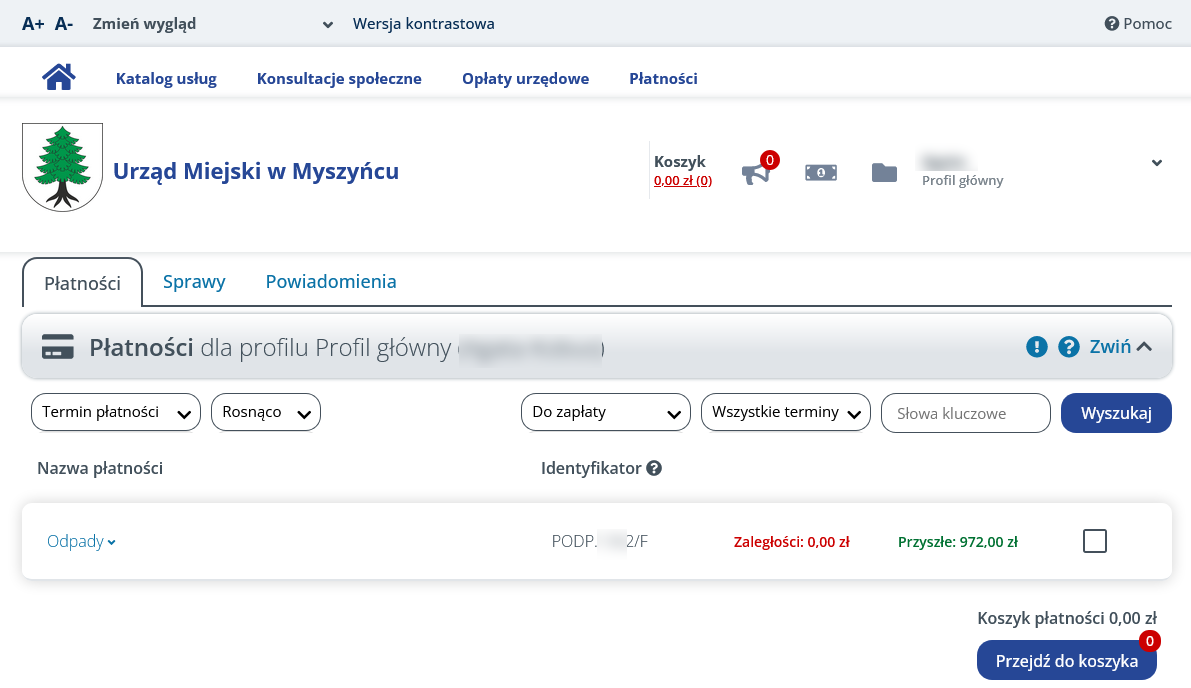Increase font size with A+

click(33, 24)
